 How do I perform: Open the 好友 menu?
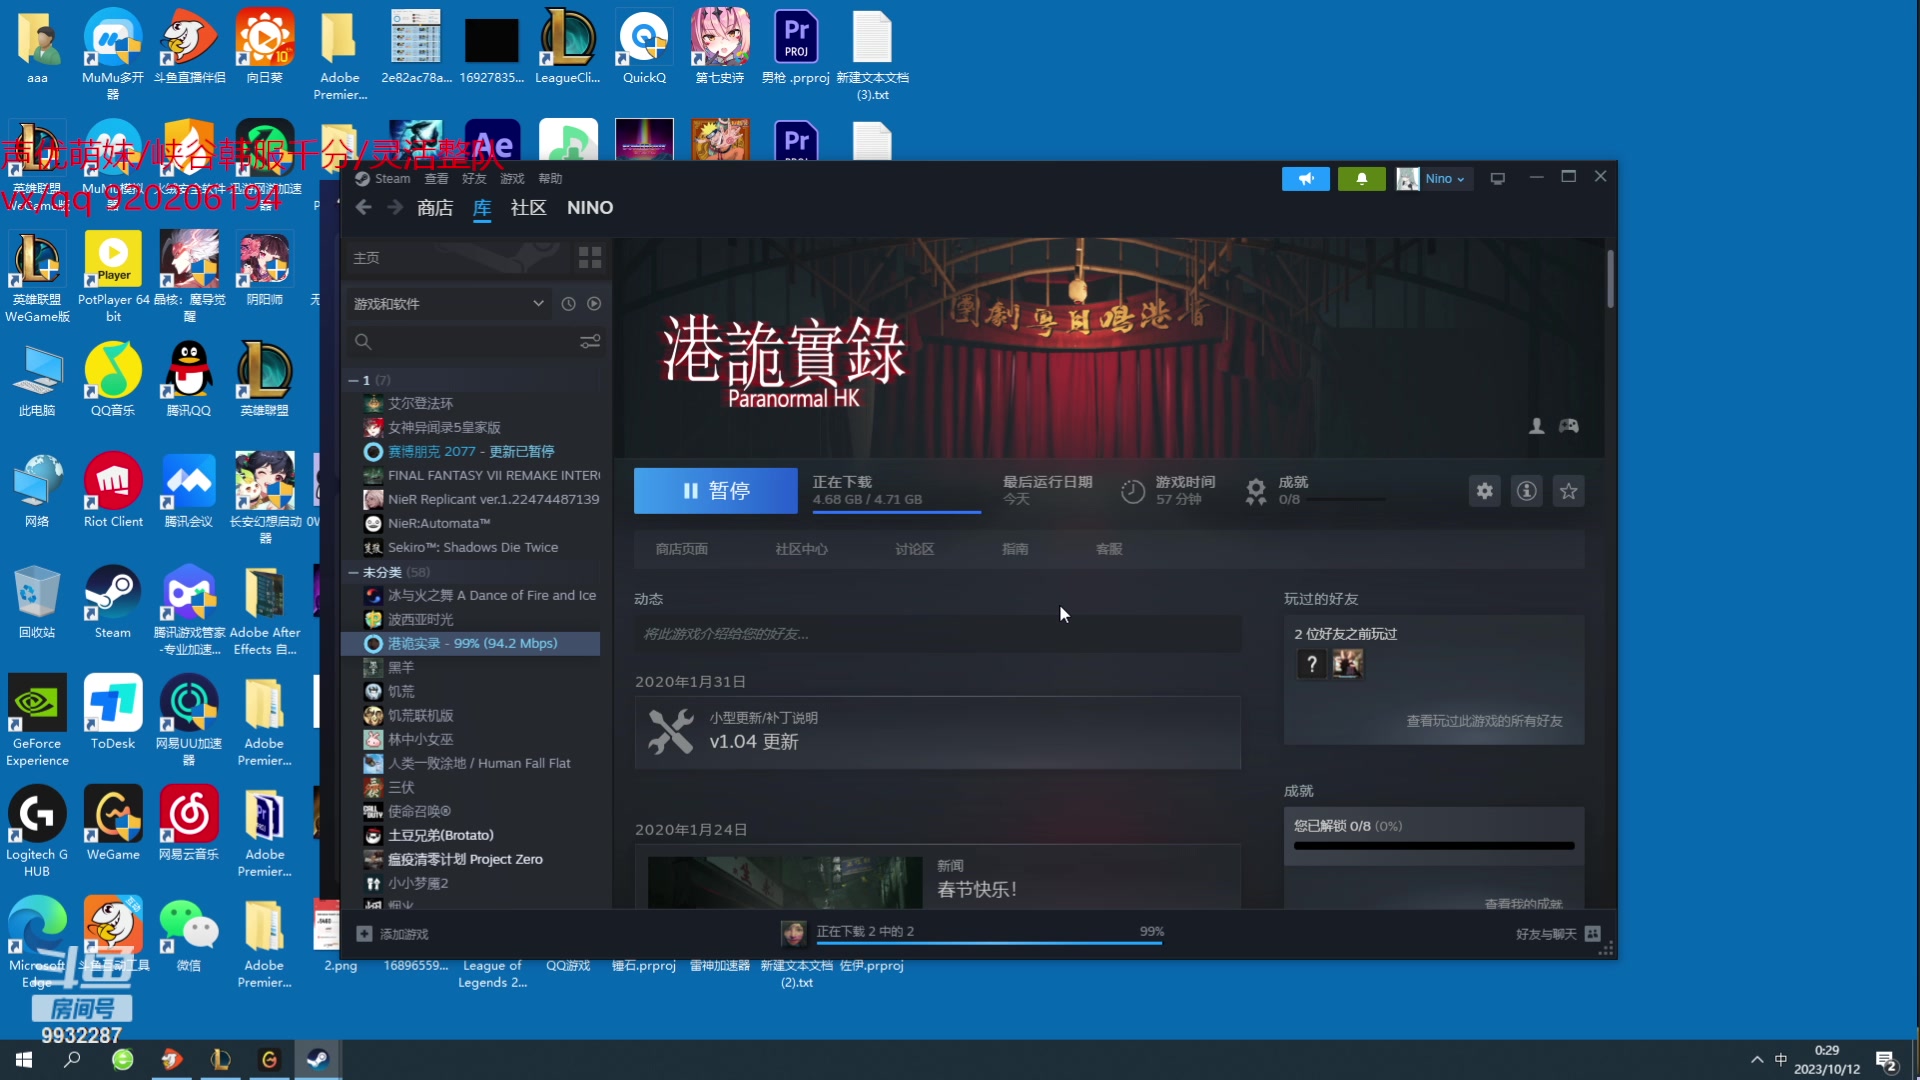[474, 179]
